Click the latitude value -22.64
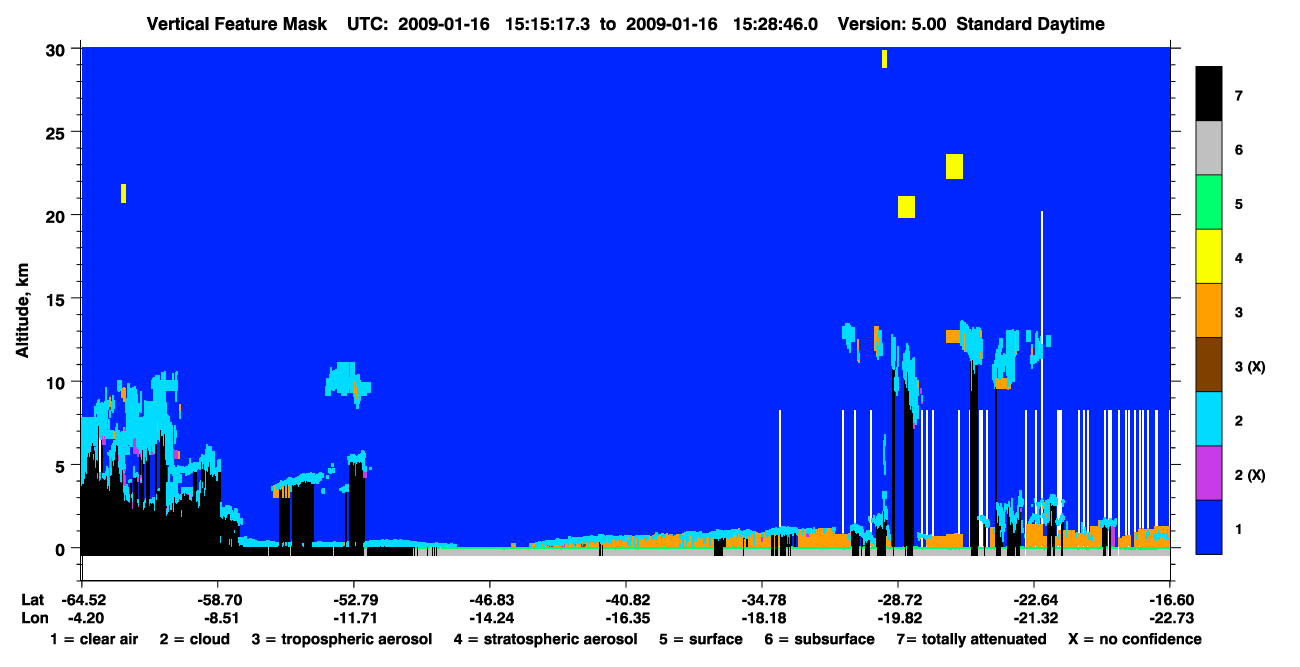The height and width of the screenshot is (667, 1300). 1034,600
